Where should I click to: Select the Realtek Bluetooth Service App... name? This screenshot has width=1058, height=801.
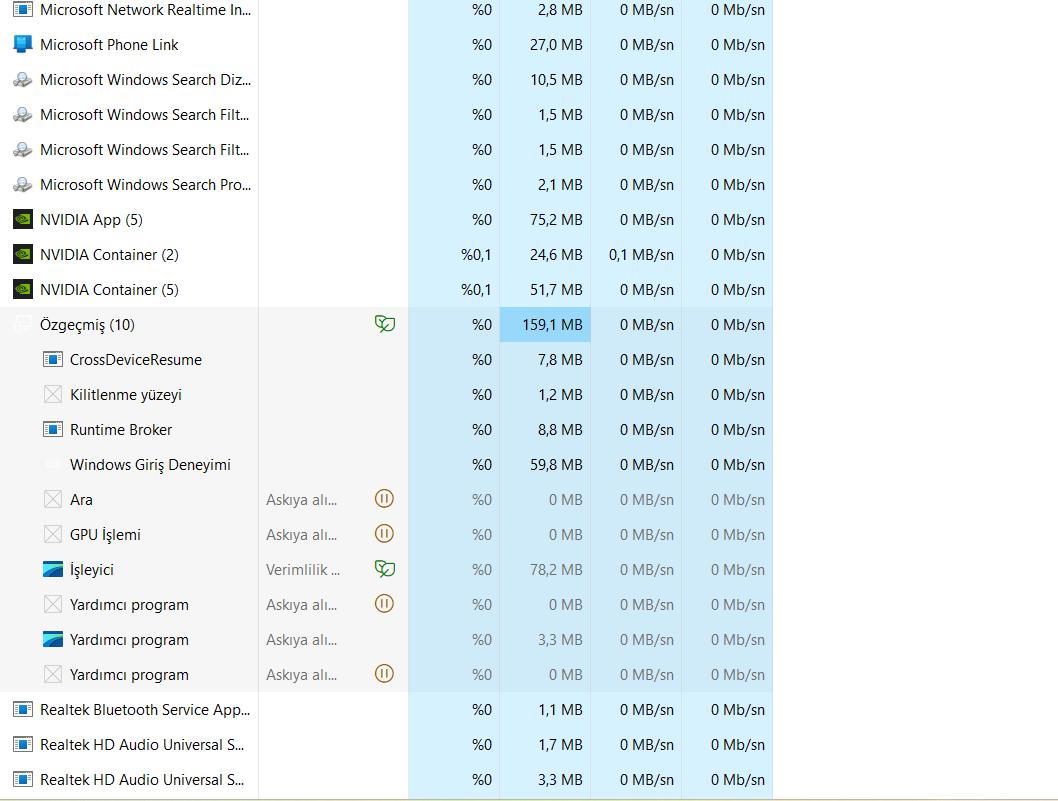pos(145,709)
